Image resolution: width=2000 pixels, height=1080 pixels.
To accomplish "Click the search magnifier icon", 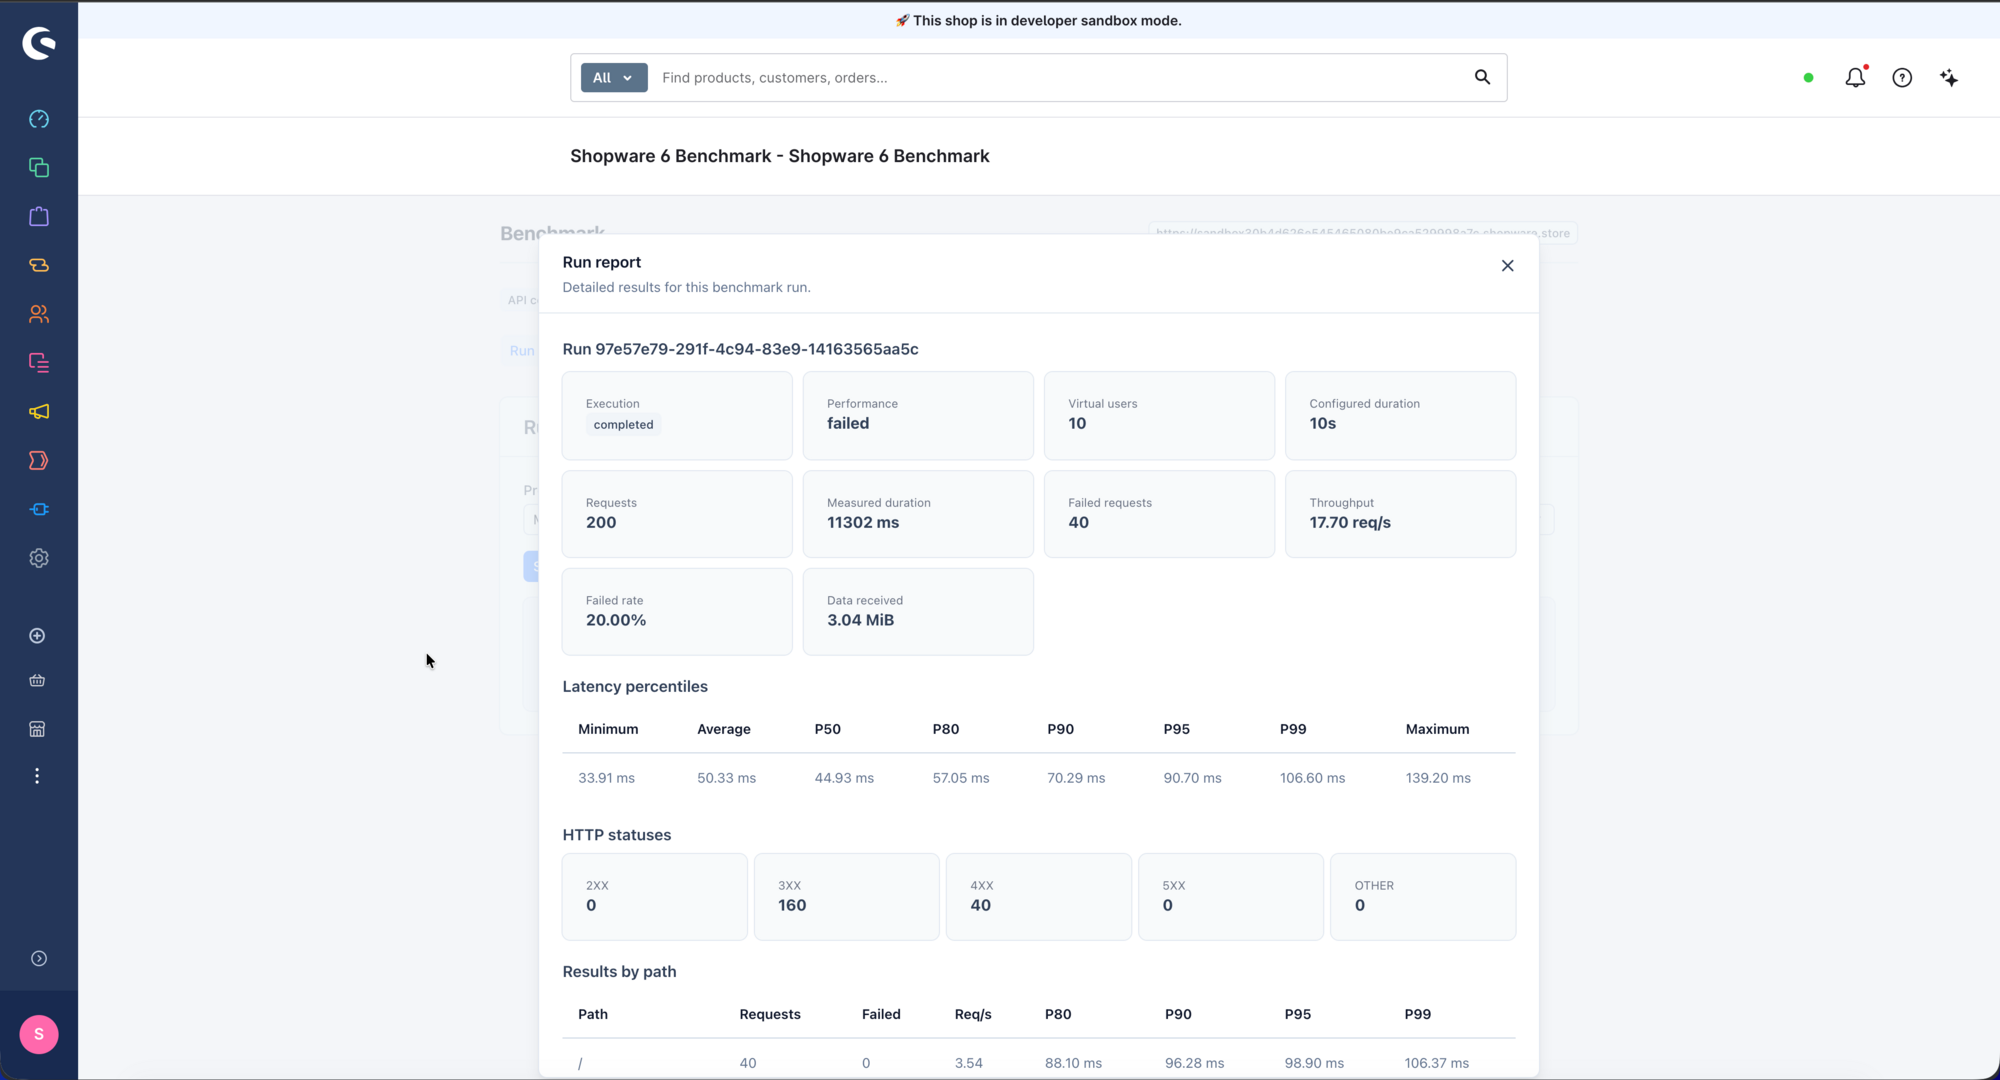I will coord(1482,77).
